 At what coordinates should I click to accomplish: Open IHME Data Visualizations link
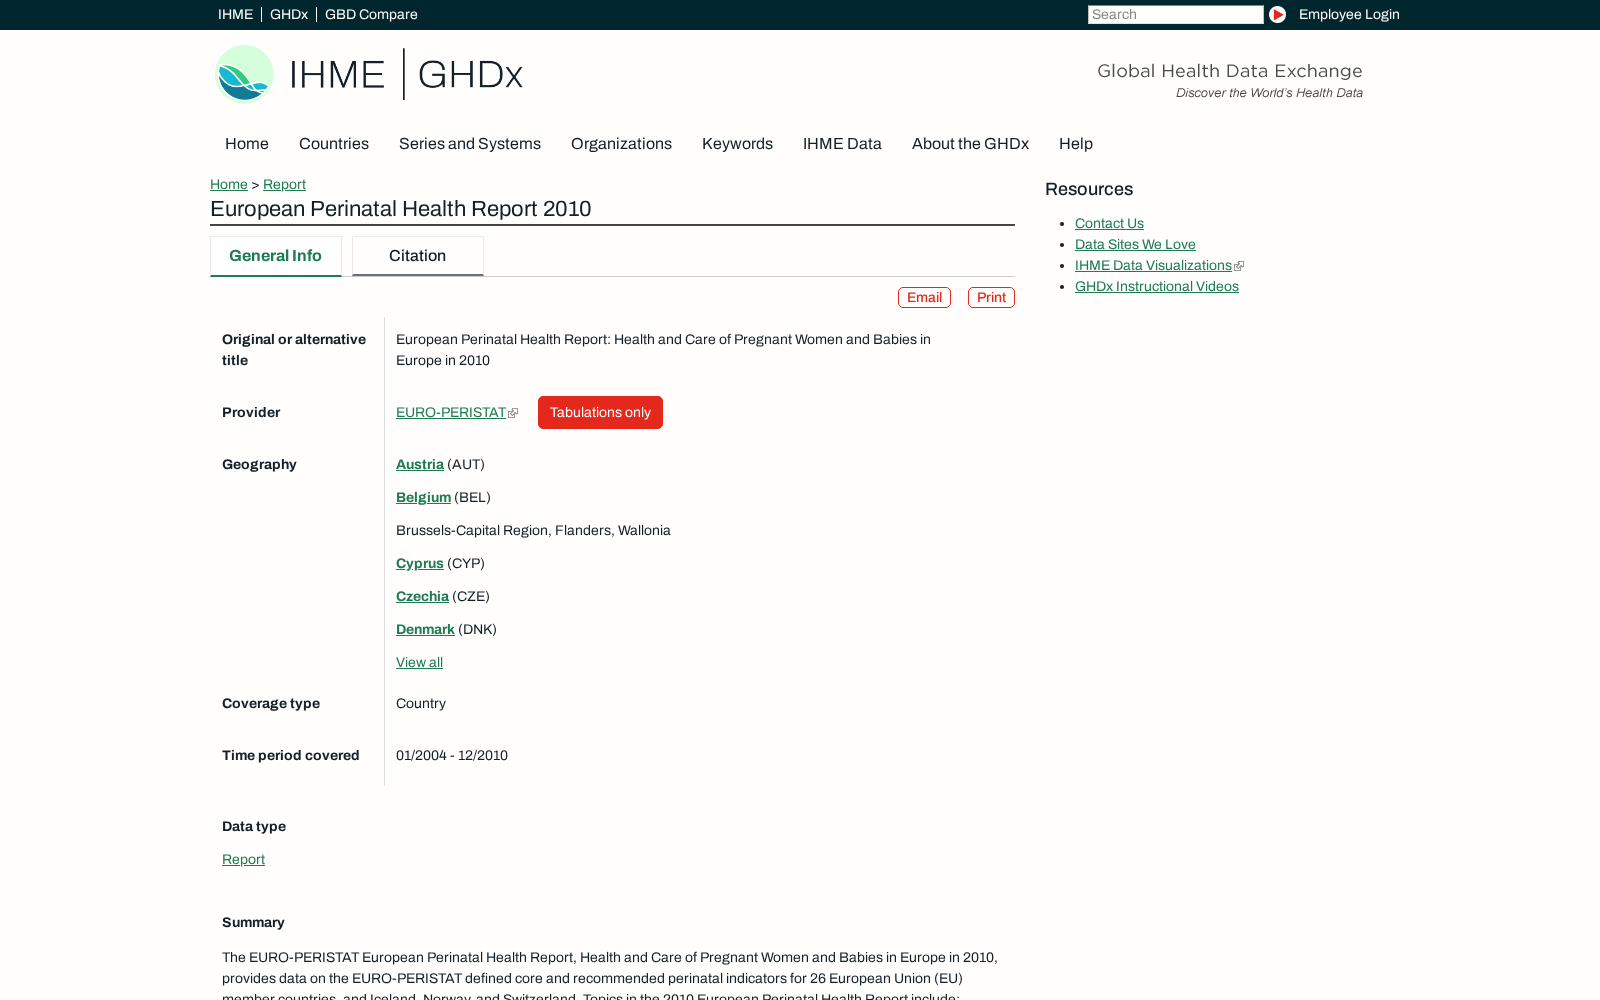point(1153,266)
